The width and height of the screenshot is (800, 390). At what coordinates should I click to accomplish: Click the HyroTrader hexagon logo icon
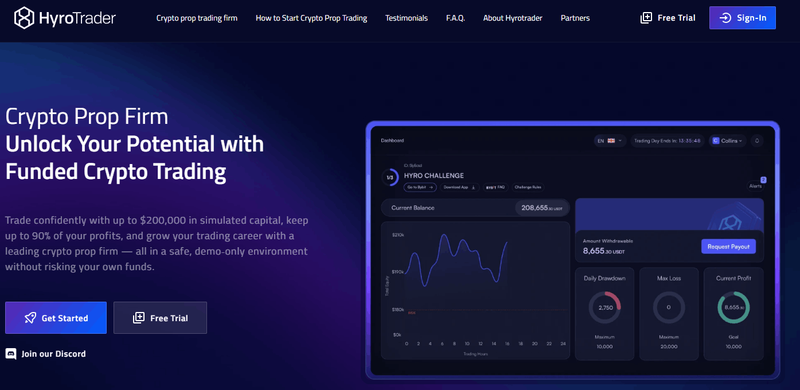pyautogui.click(x=24, y=18)
